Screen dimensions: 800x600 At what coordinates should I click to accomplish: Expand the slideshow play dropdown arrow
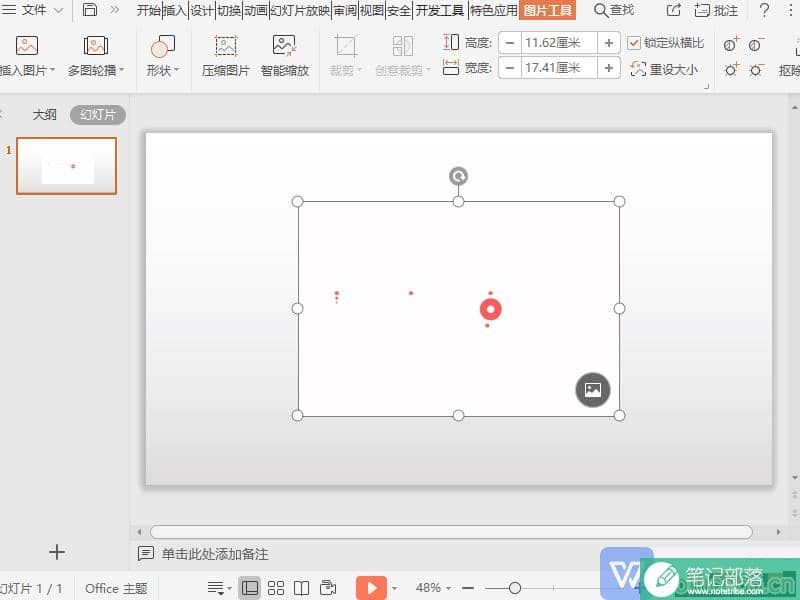coord(394,588)
